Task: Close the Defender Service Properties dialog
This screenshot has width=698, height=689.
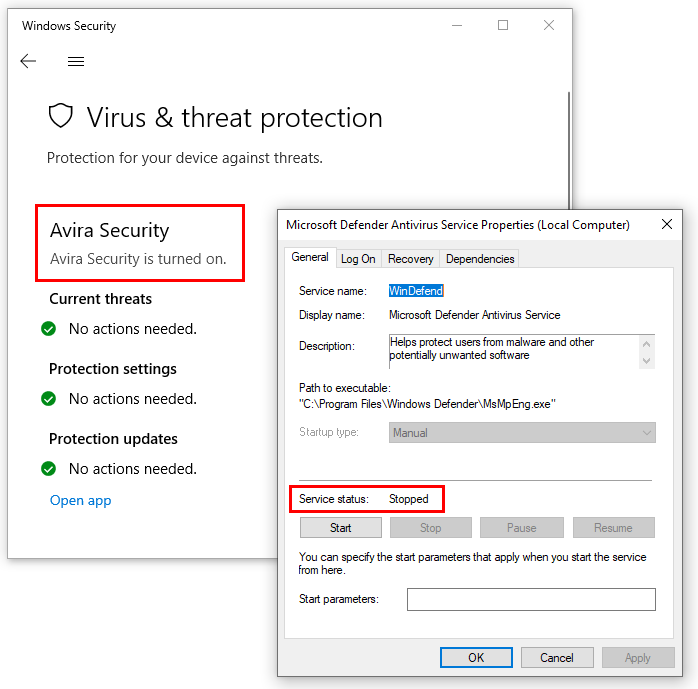Action: [666, 224]
